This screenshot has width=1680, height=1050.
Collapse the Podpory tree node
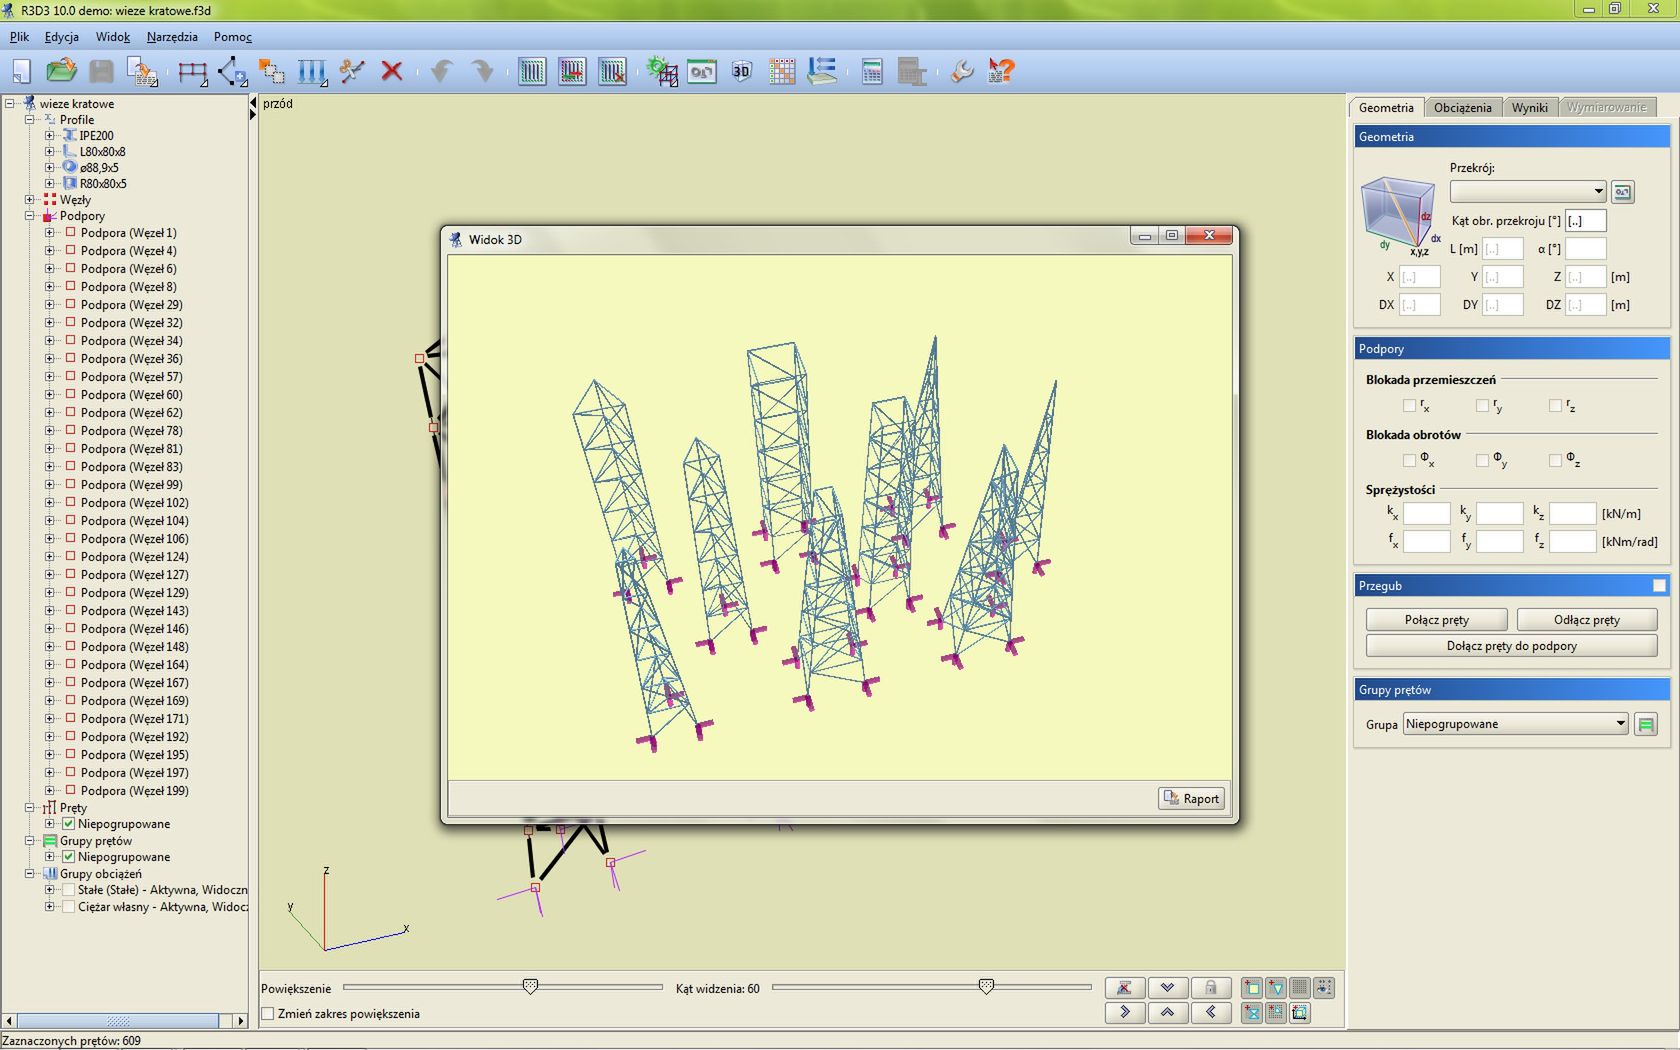coord(30,216)
